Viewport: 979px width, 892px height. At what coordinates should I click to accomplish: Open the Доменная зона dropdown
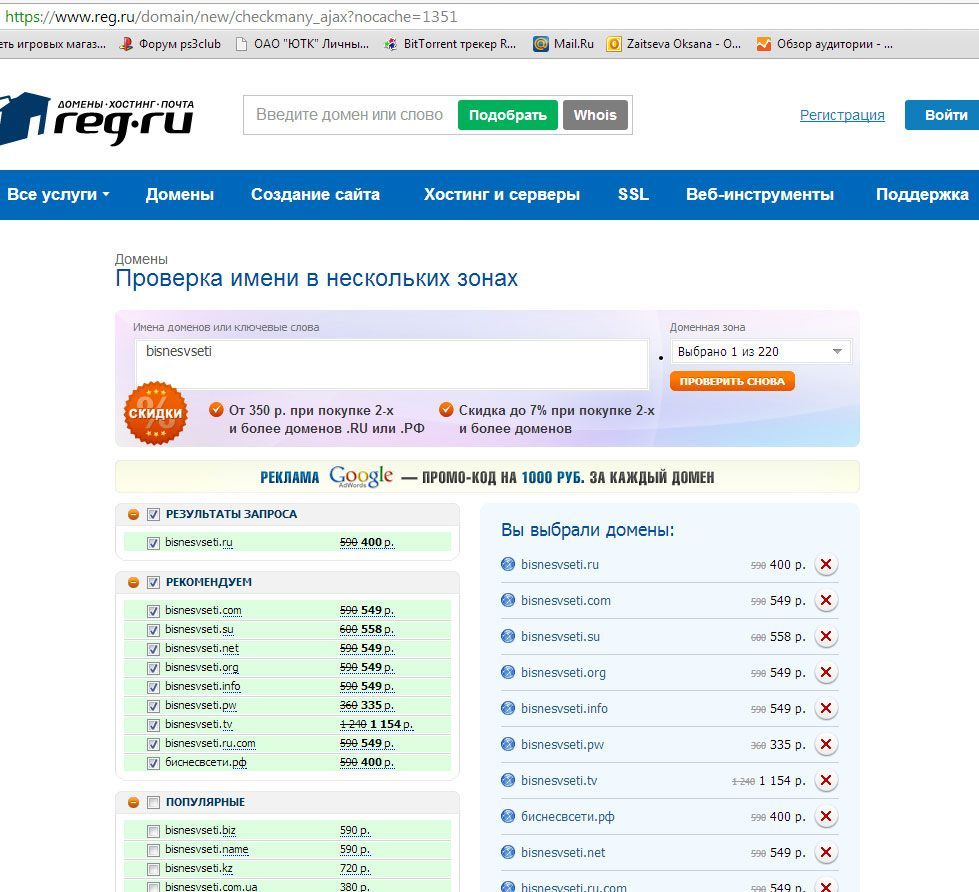coord(760,352)
